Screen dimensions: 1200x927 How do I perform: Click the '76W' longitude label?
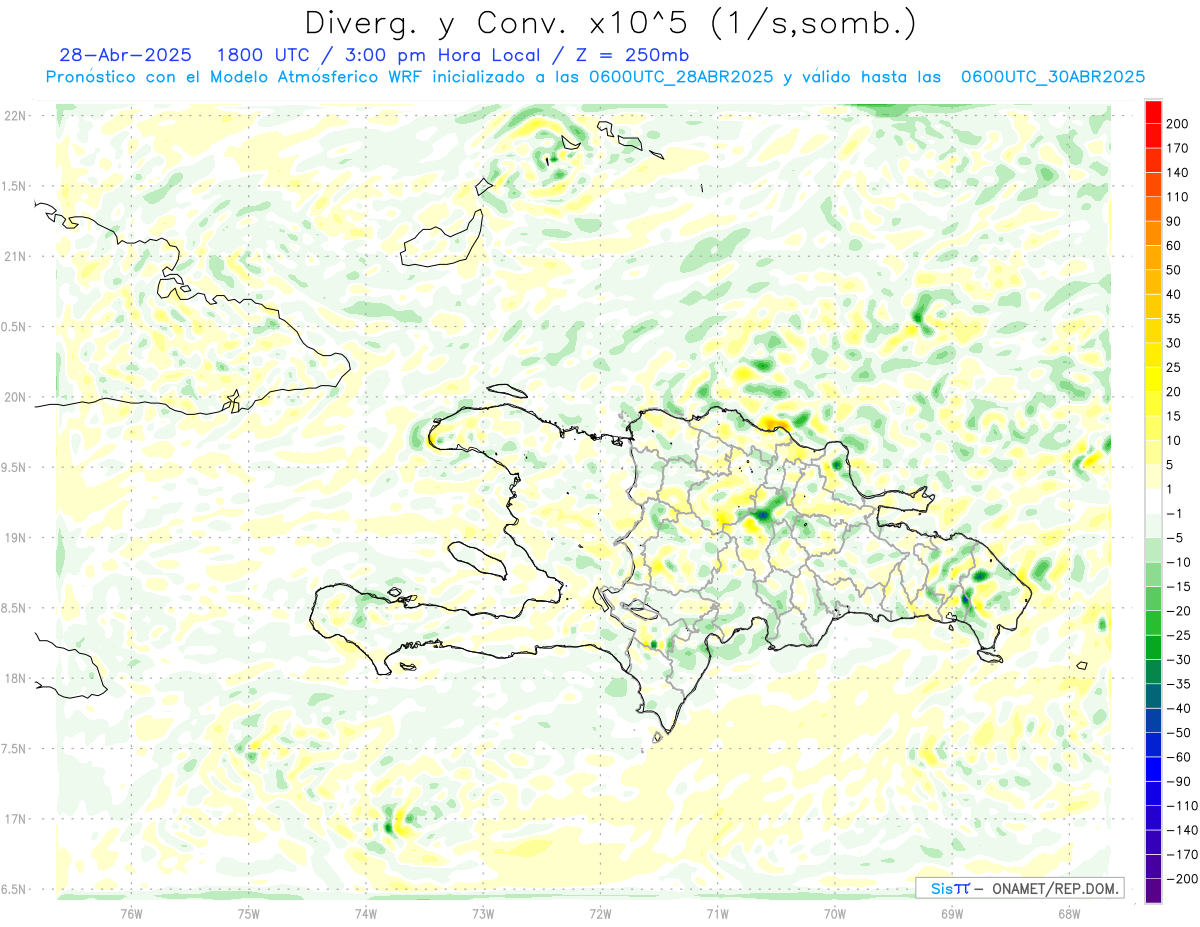click(x=131, y=914)
